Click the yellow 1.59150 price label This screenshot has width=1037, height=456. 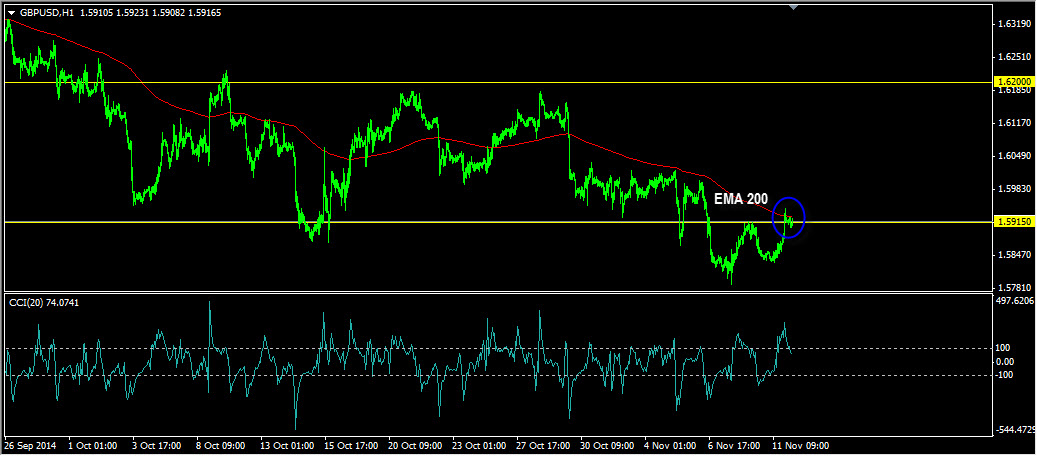[1013, 222]
